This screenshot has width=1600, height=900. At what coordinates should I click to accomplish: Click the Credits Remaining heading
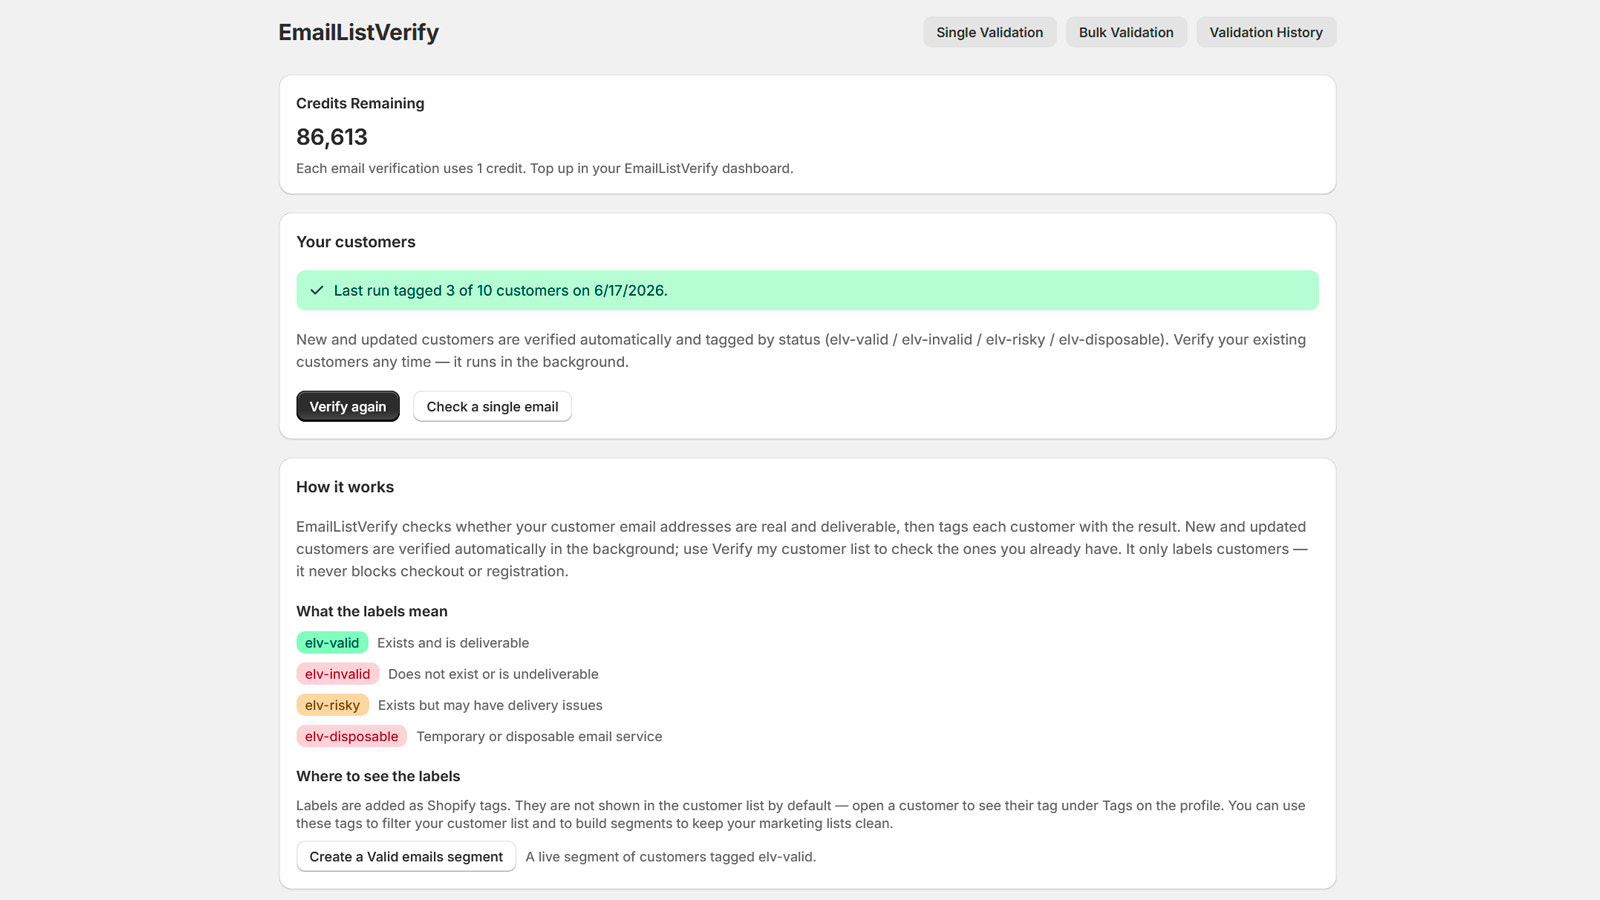pyautogui.click(x=360, y=103)
